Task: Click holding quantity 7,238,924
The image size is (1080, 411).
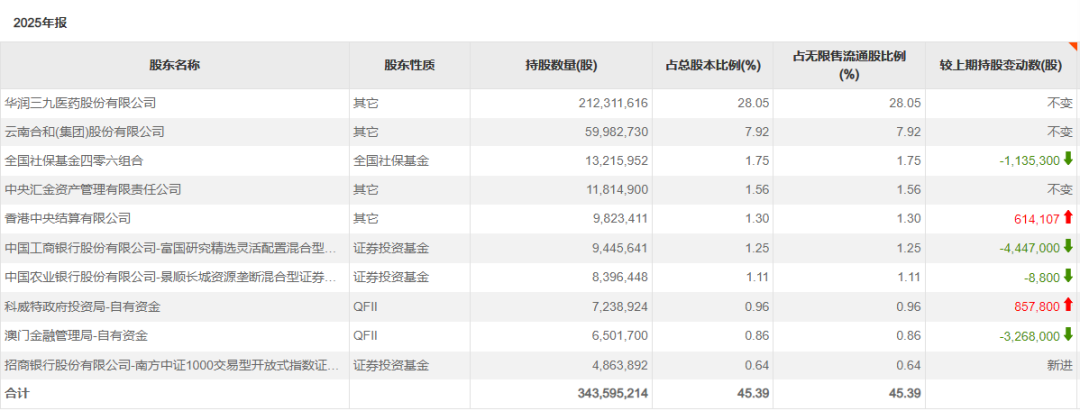Action: tap(621, 306)
